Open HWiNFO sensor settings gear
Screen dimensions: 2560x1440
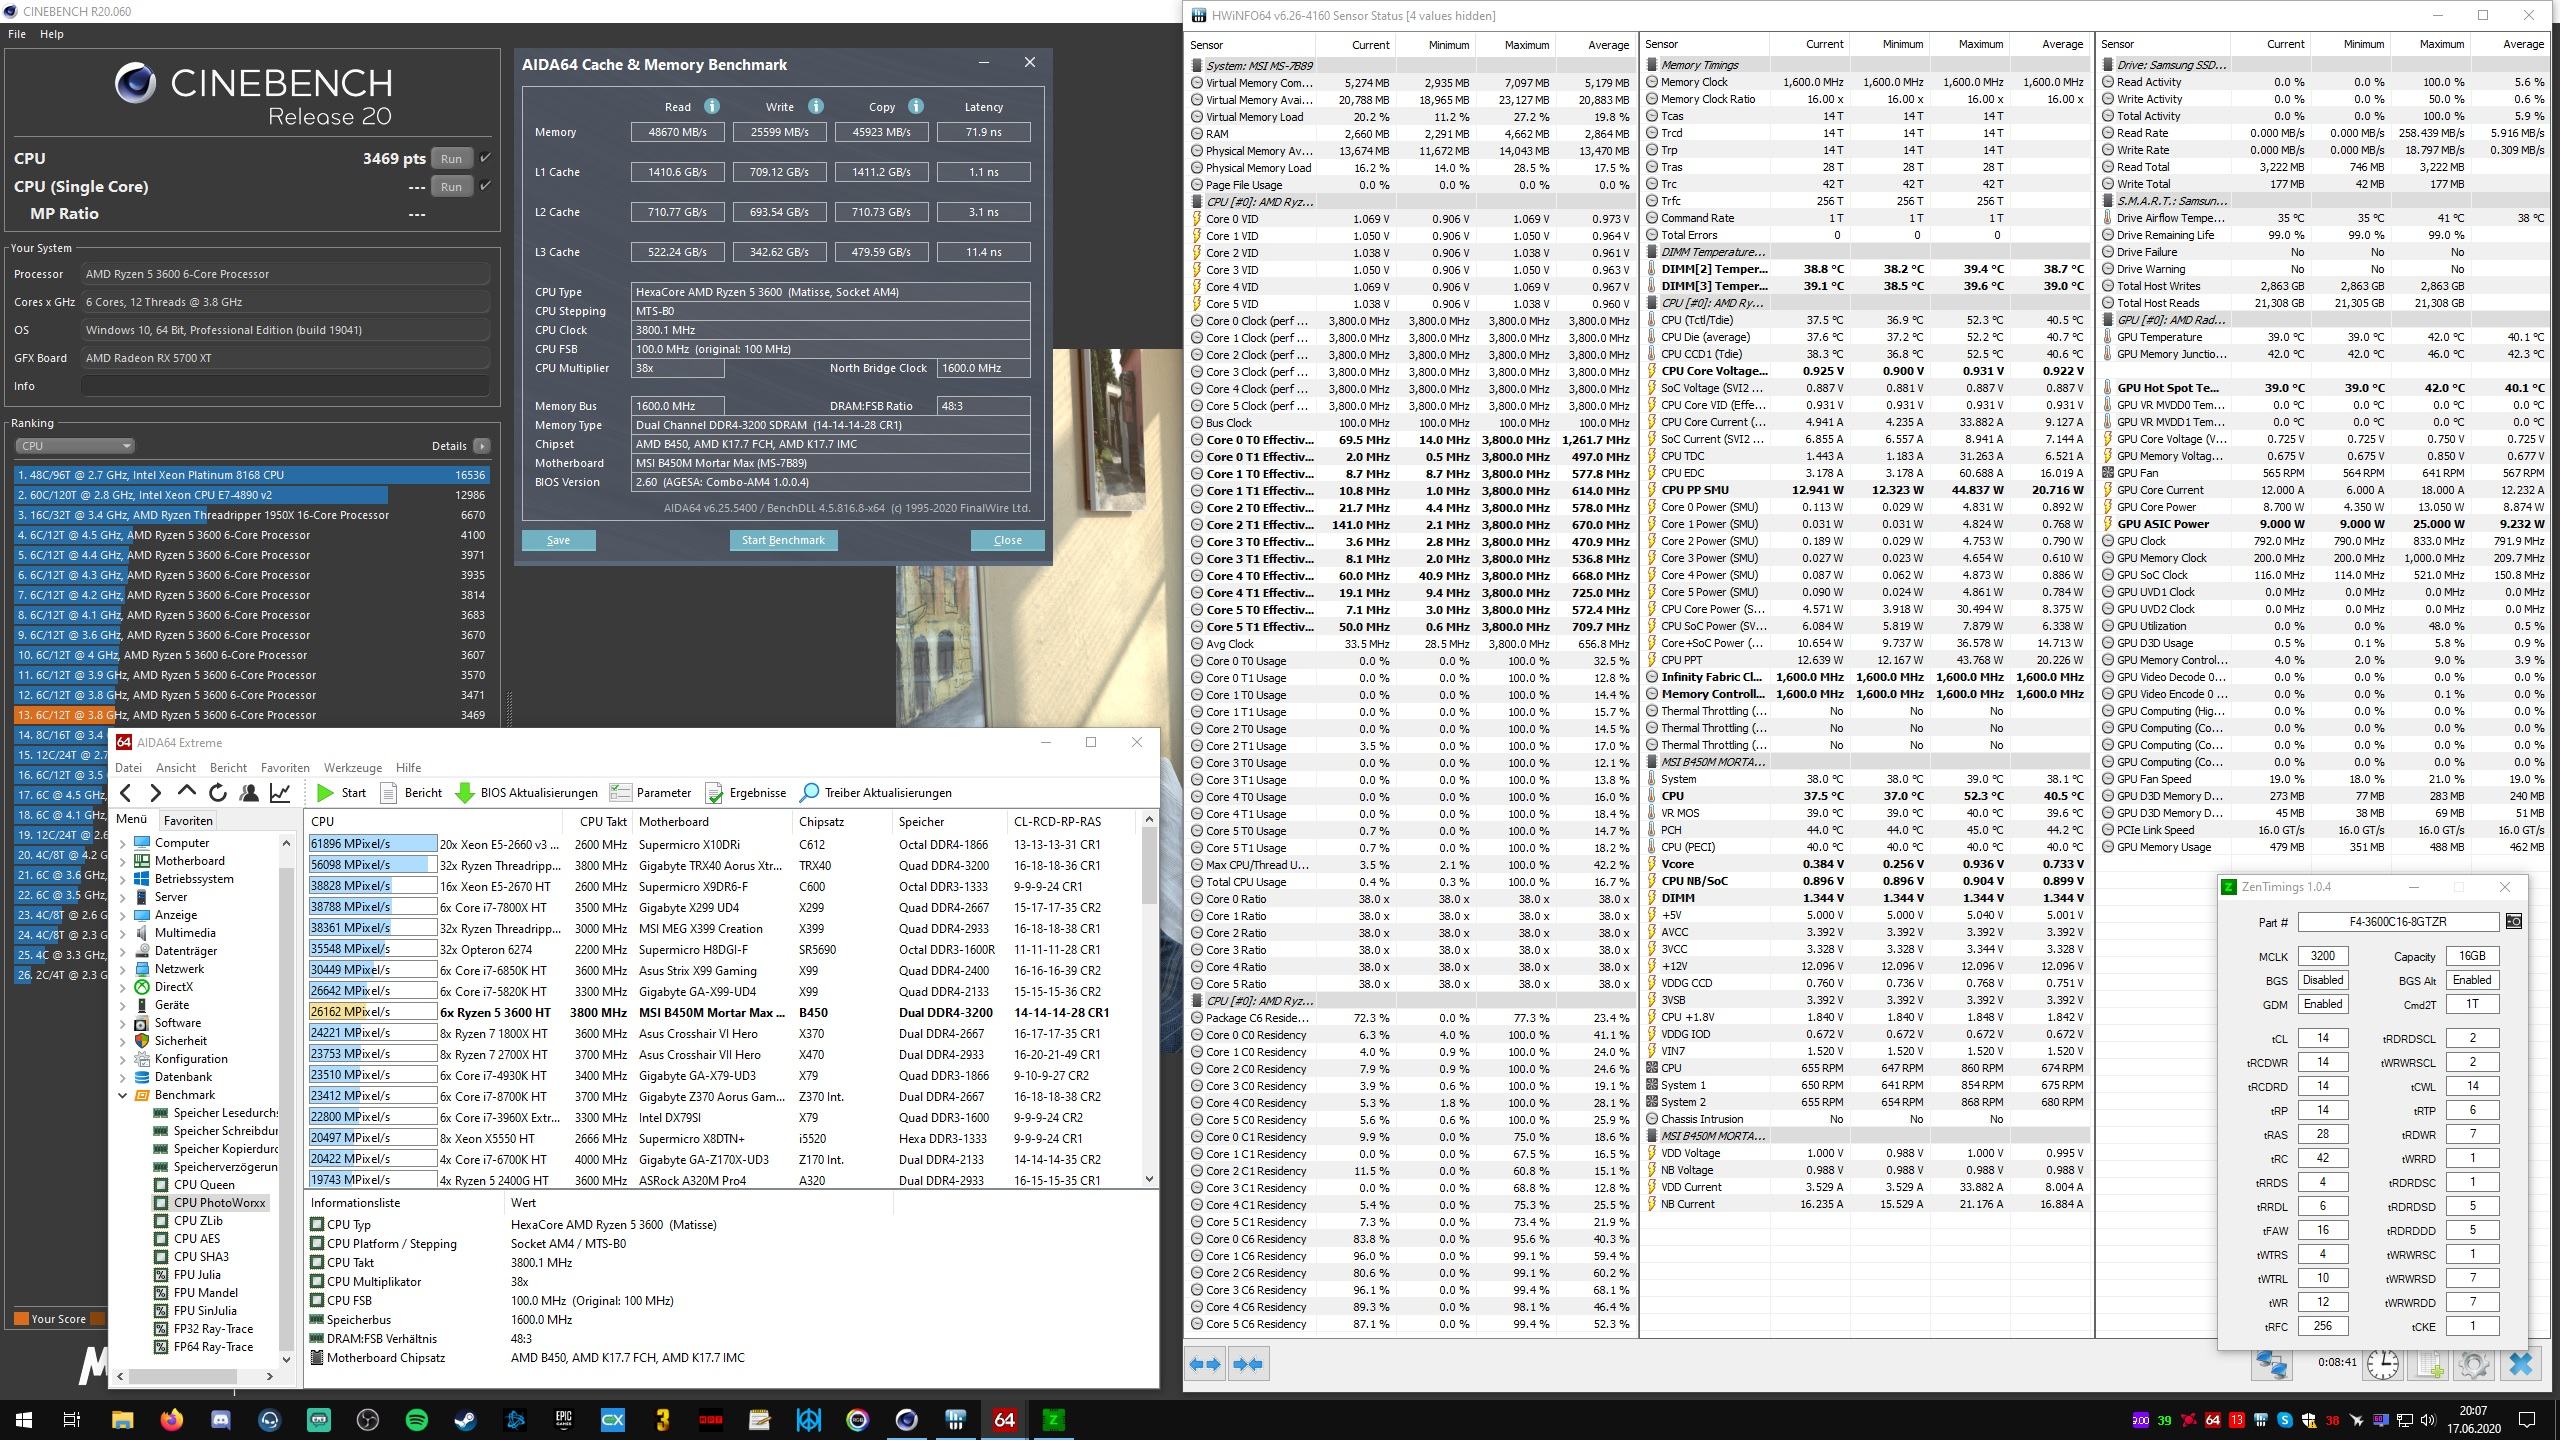click(x=2474, y=1364)
